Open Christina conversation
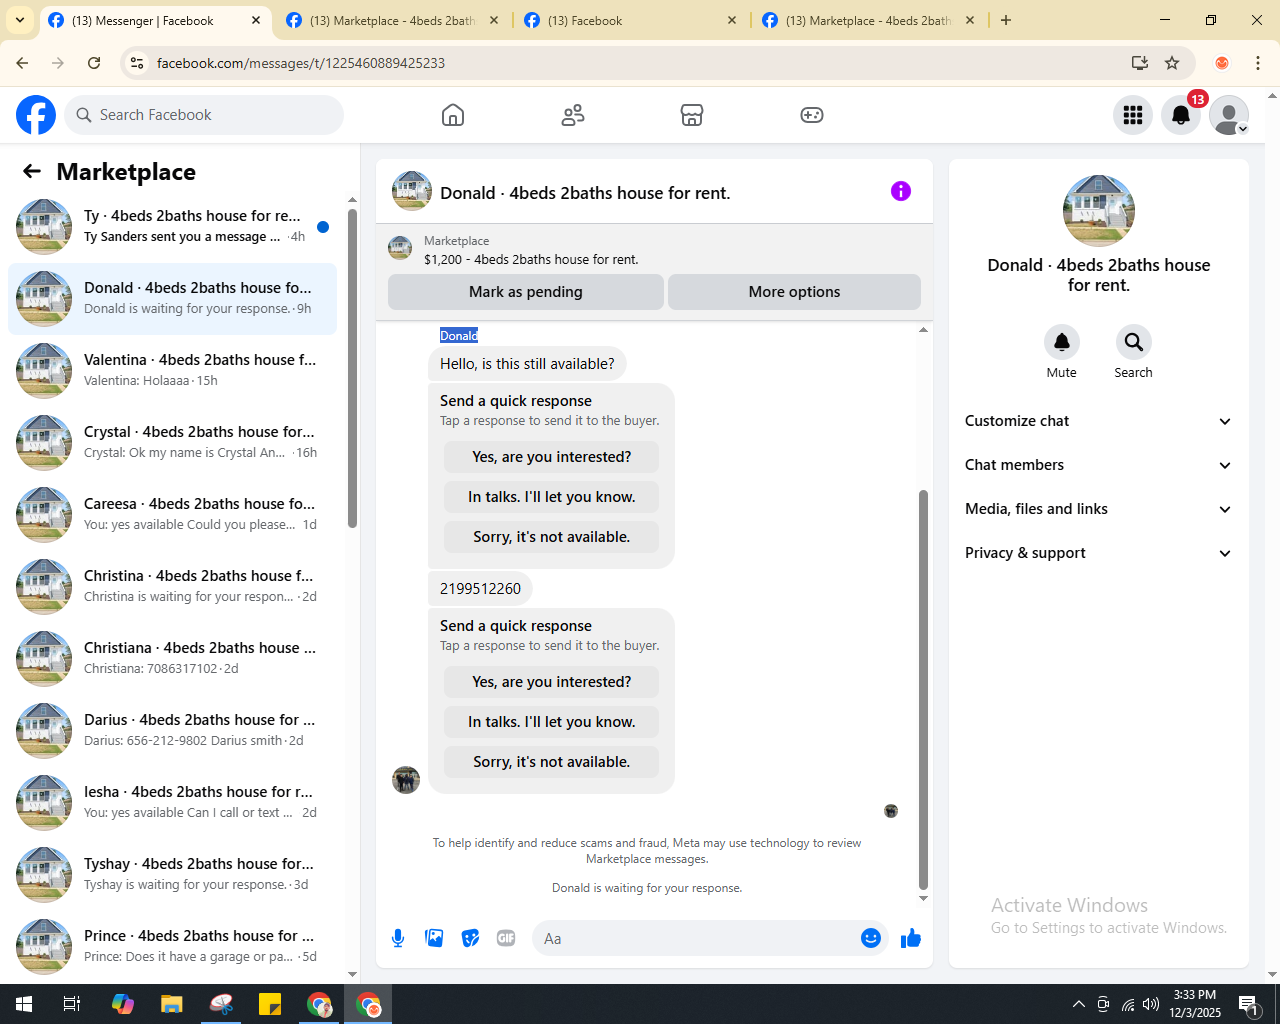1280x1024 pixels. [x=172, y=586]
